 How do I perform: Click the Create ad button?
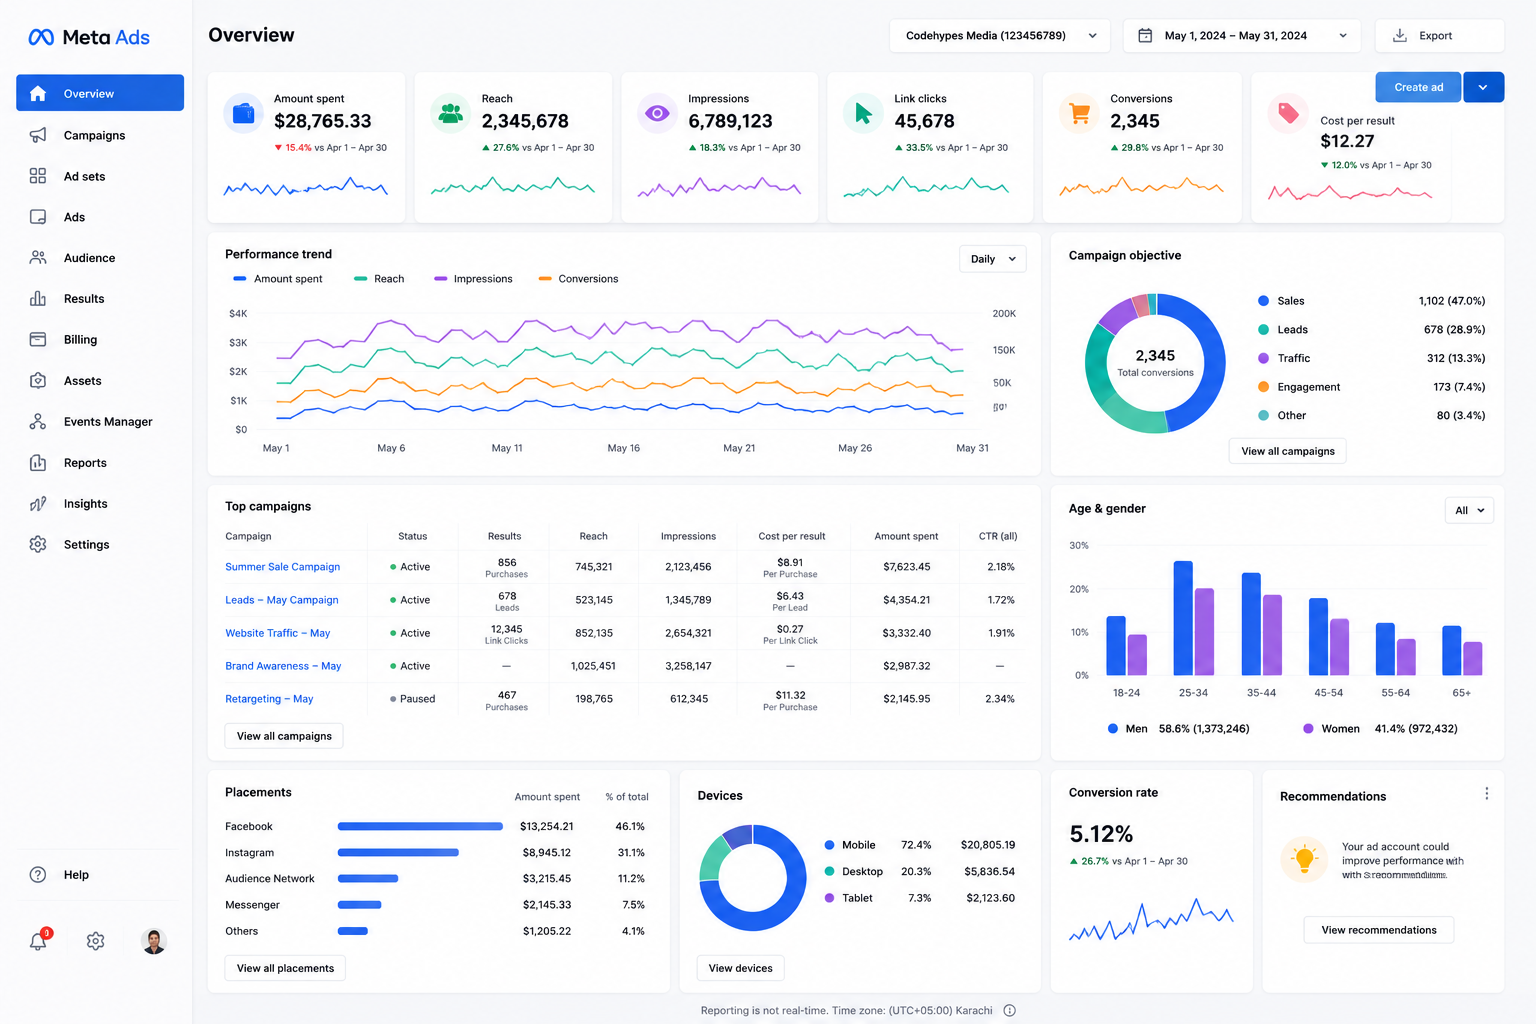click(x=1418, y=87)
